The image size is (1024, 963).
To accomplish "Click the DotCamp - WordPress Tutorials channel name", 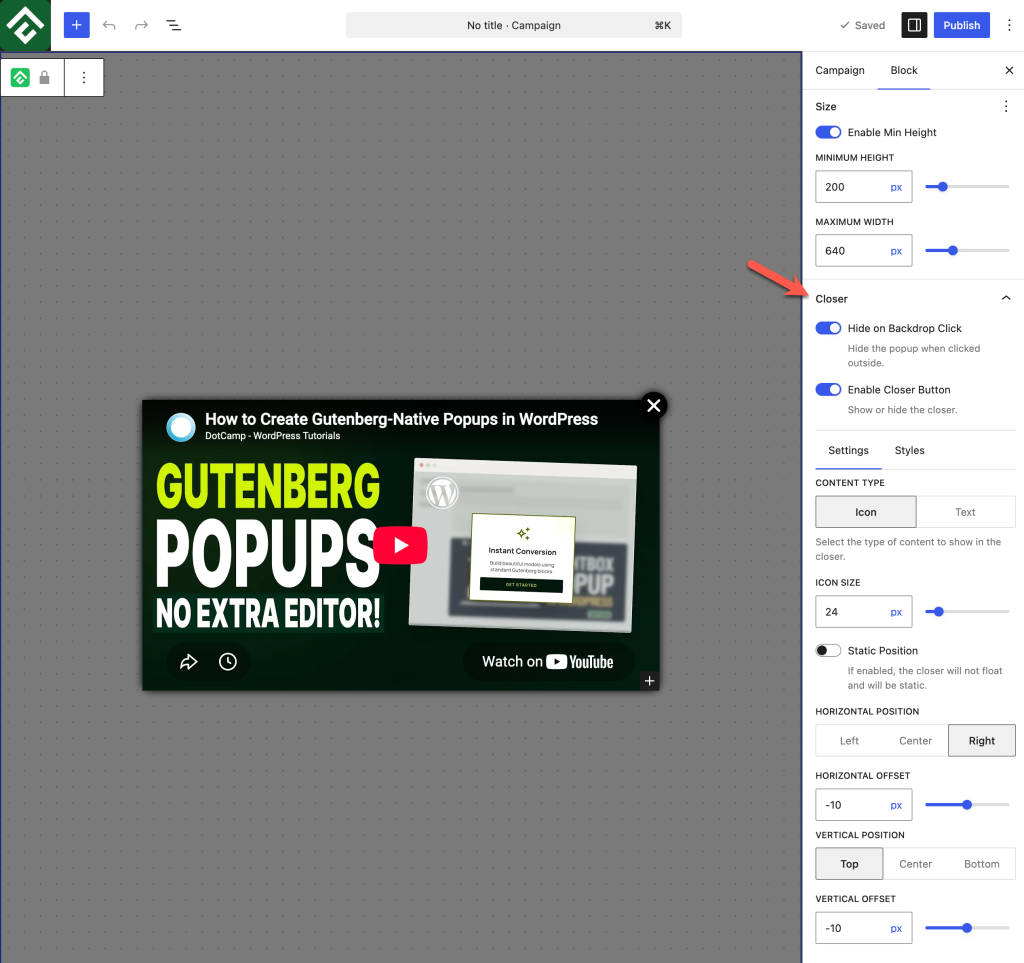I will (272, 435).
